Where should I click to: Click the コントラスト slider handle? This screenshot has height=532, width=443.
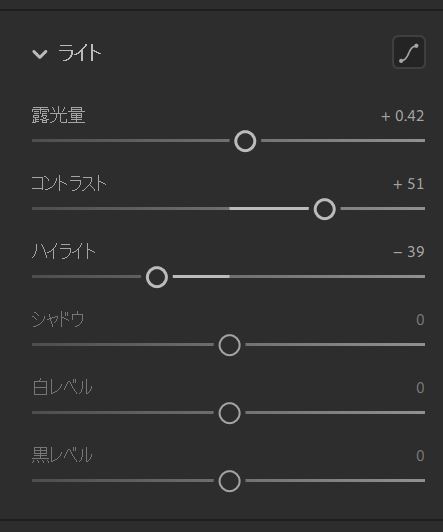point(325,209)
